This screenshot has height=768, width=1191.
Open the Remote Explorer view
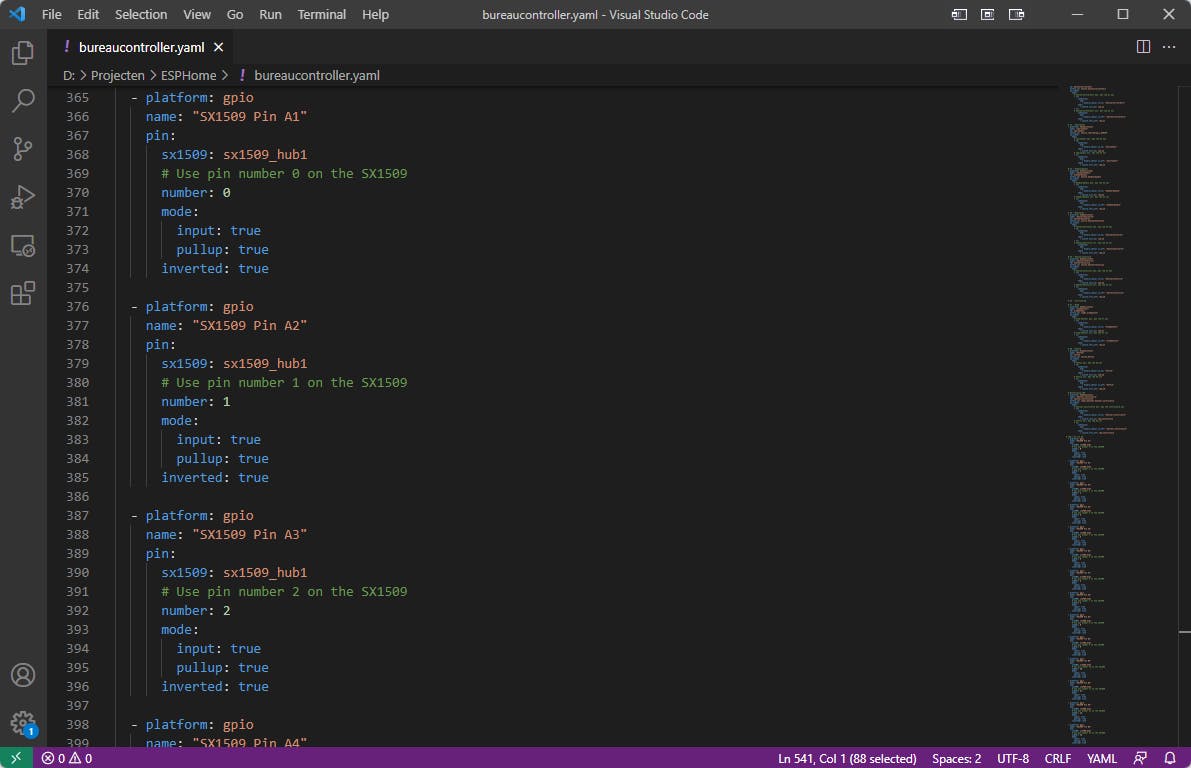pos(23,245)
